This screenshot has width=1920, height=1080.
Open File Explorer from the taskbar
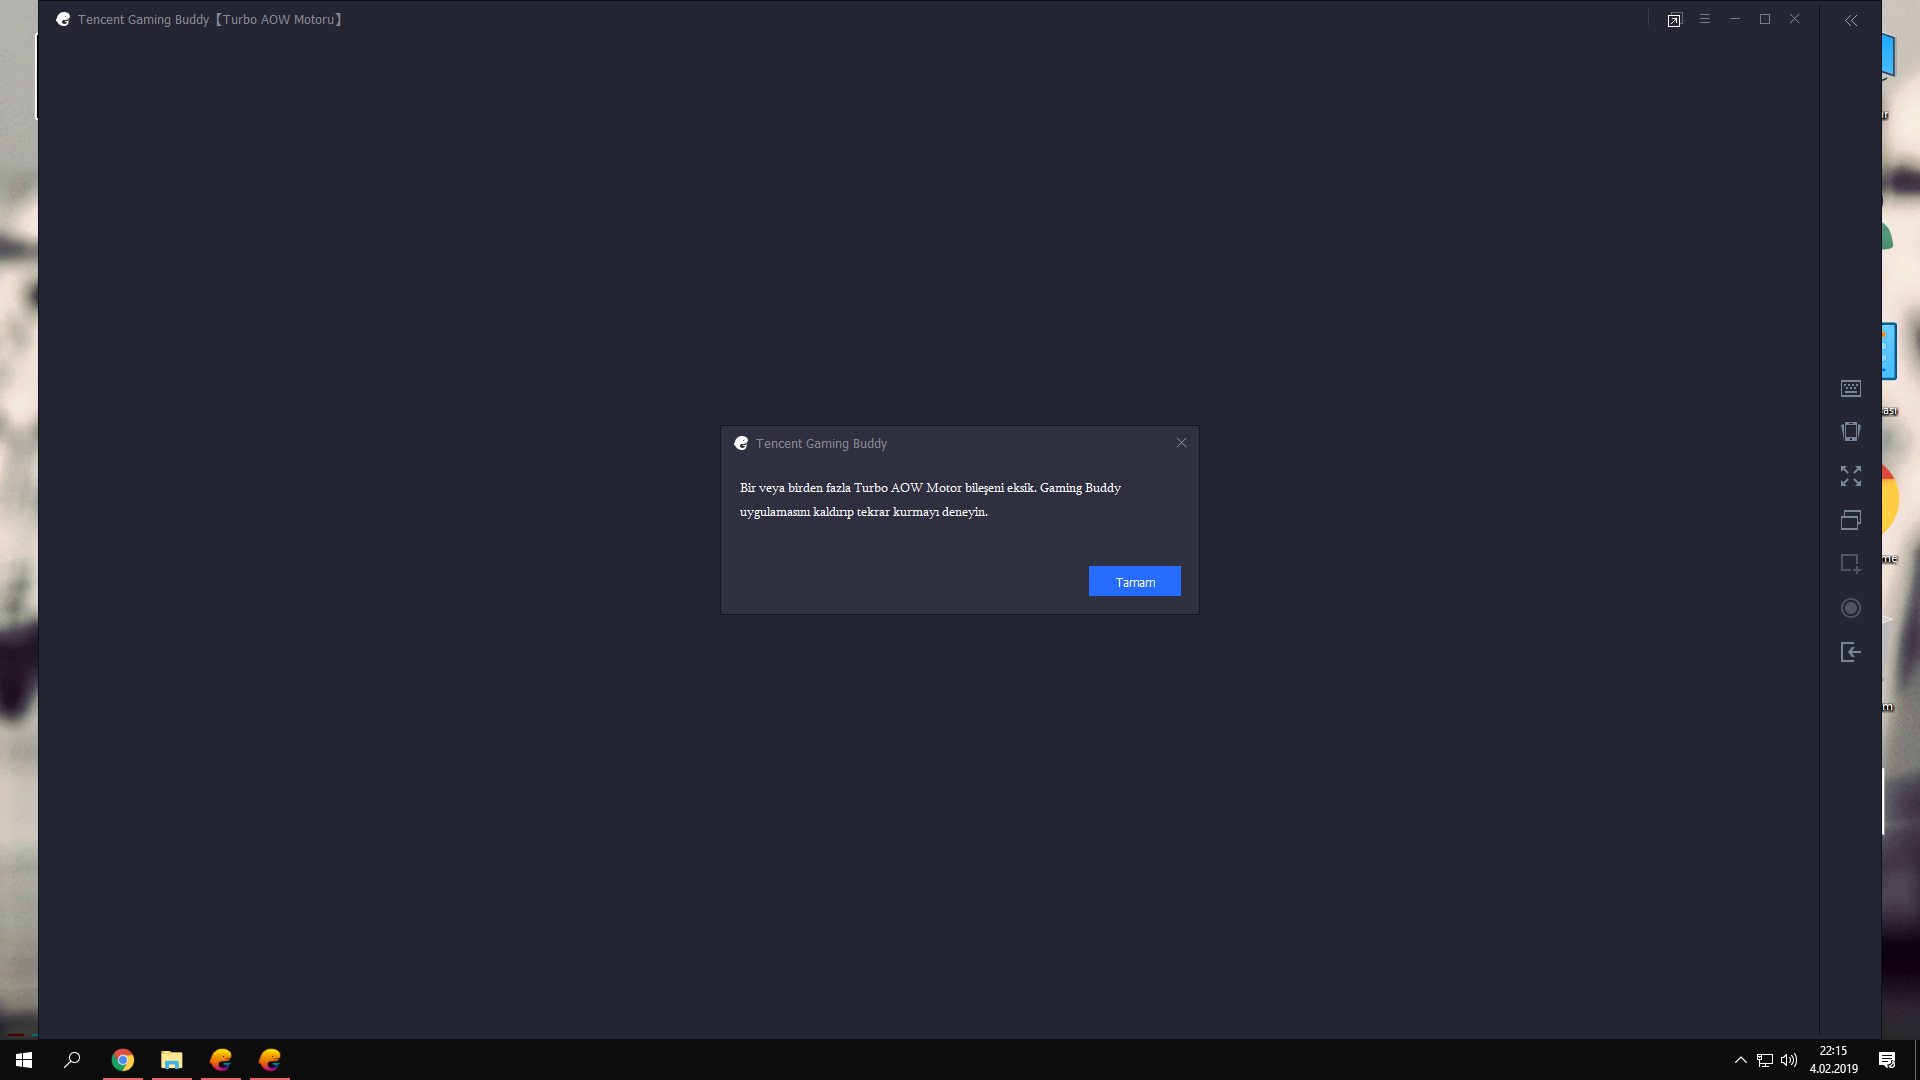point(172,1060)
